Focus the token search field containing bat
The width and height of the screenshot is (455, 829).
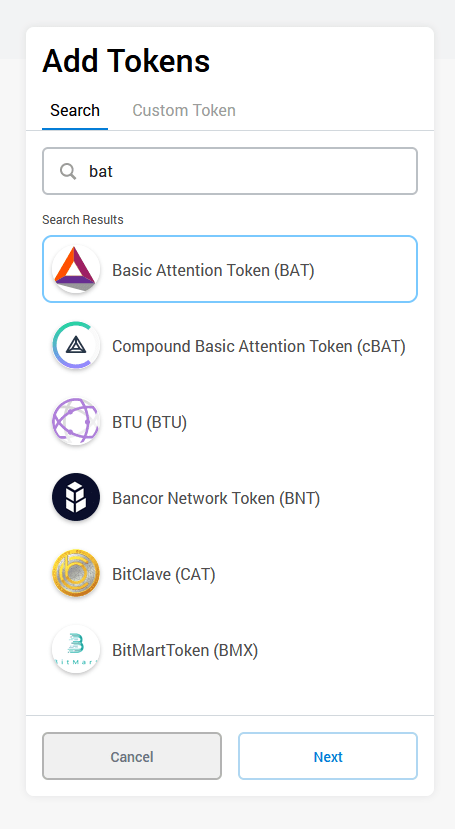(230, 171)
